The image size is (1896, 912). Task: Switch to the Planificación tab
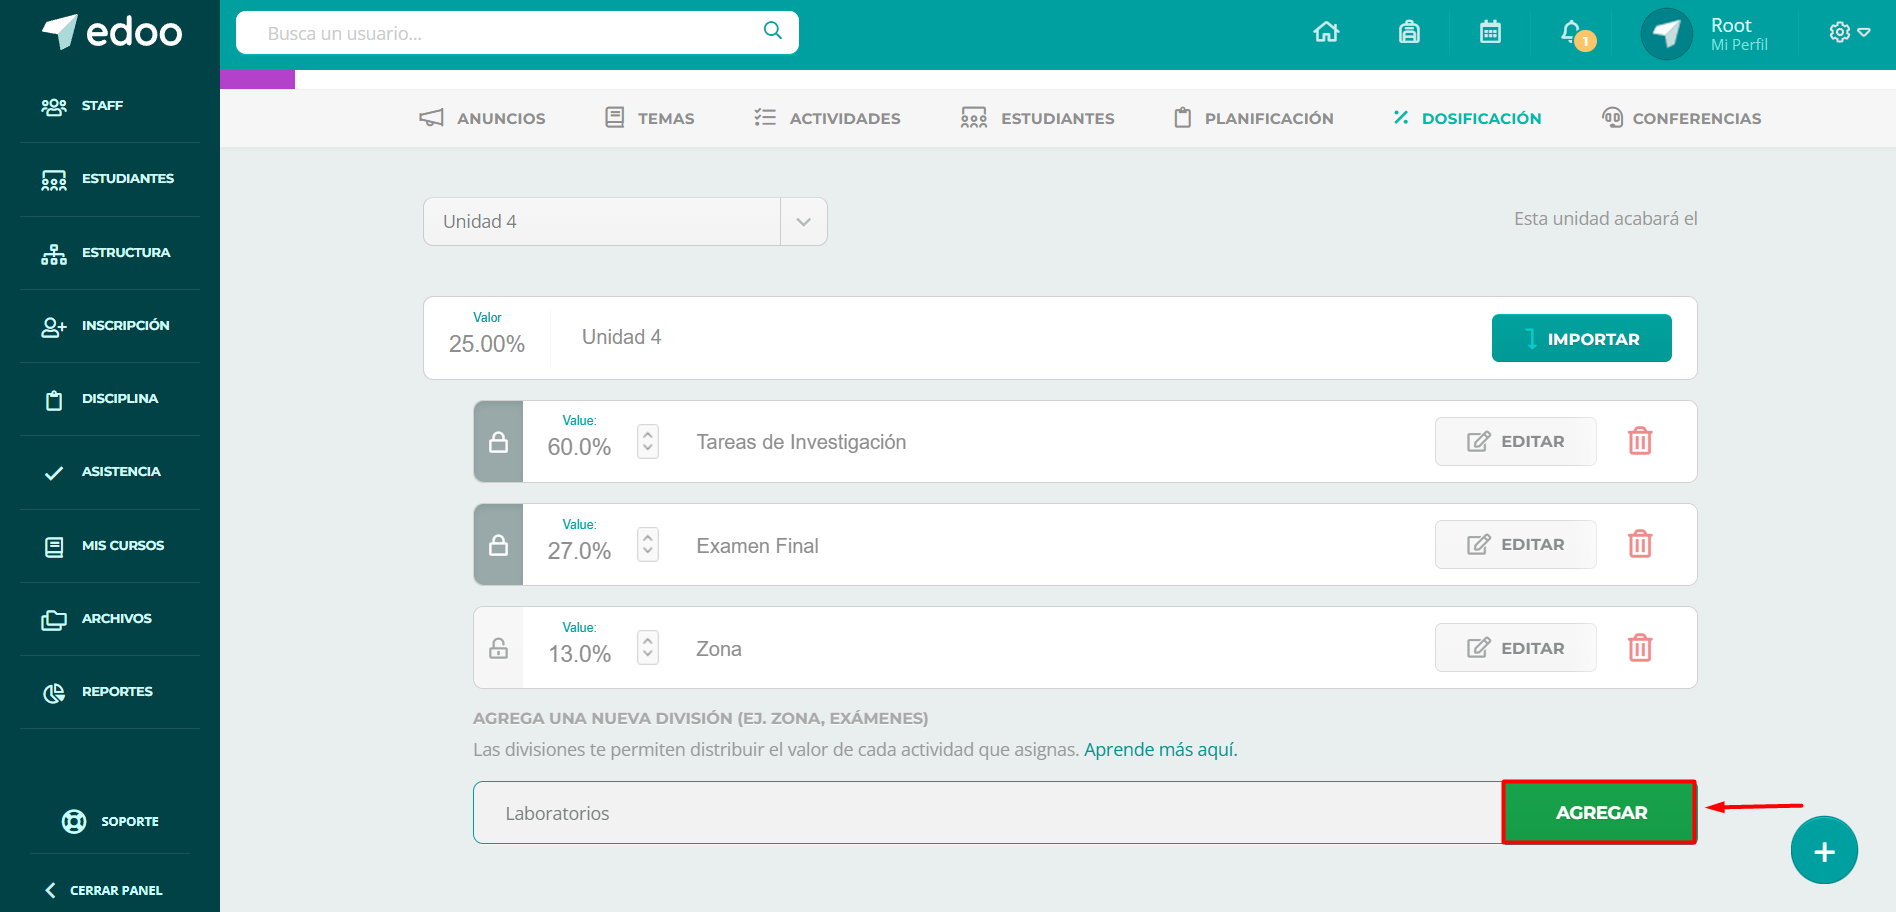tap(1253, 118)
